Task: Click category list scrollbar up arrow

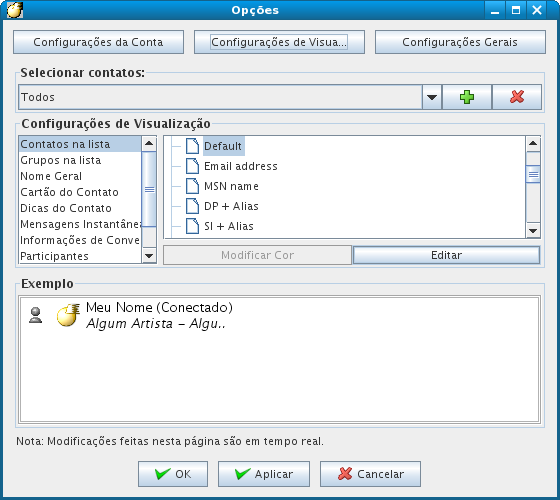Action: click(149, 144)
